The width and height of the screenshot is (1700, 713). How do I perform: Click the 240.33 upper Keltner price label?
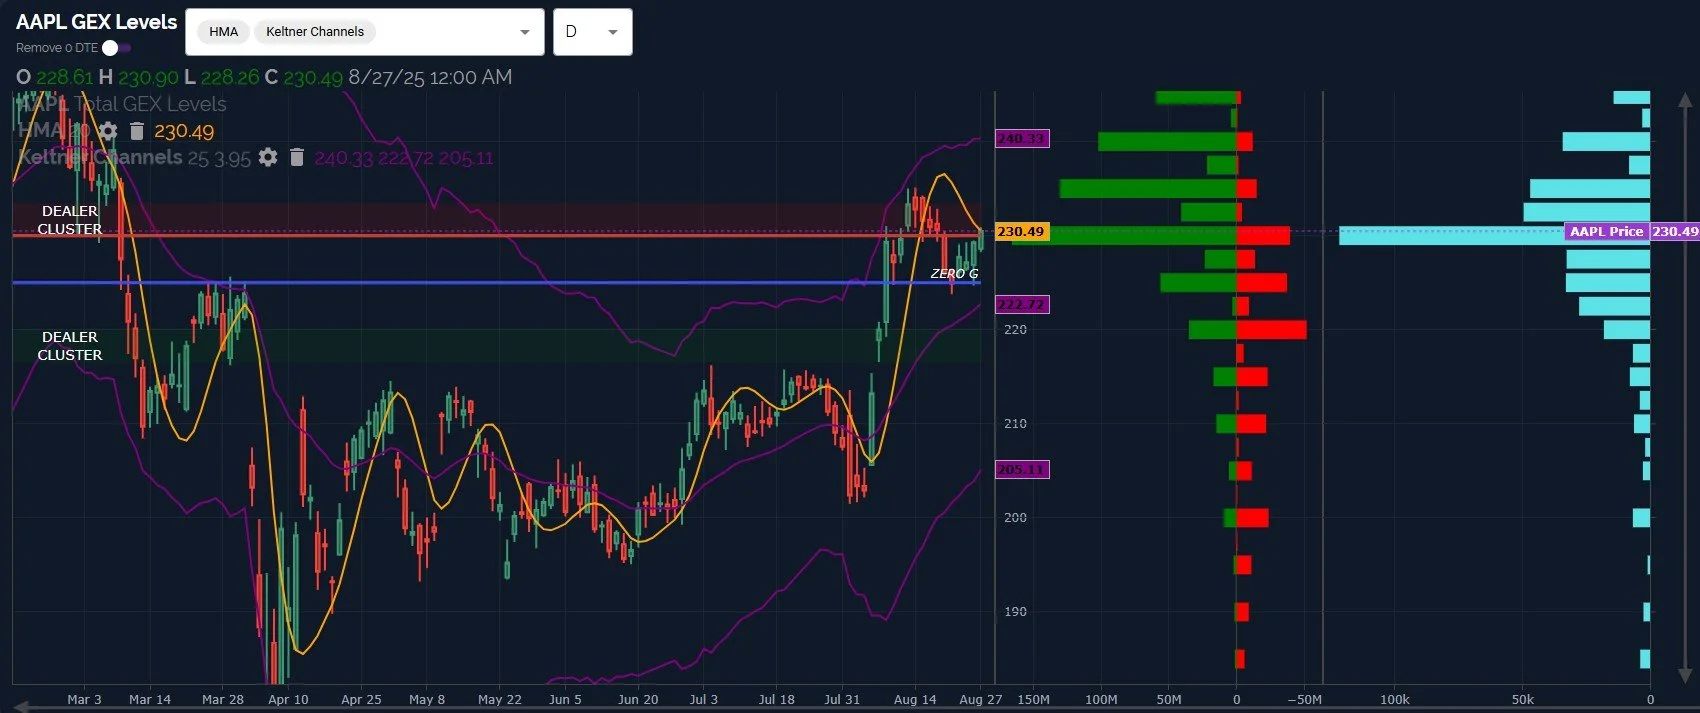click(1022, 138)
